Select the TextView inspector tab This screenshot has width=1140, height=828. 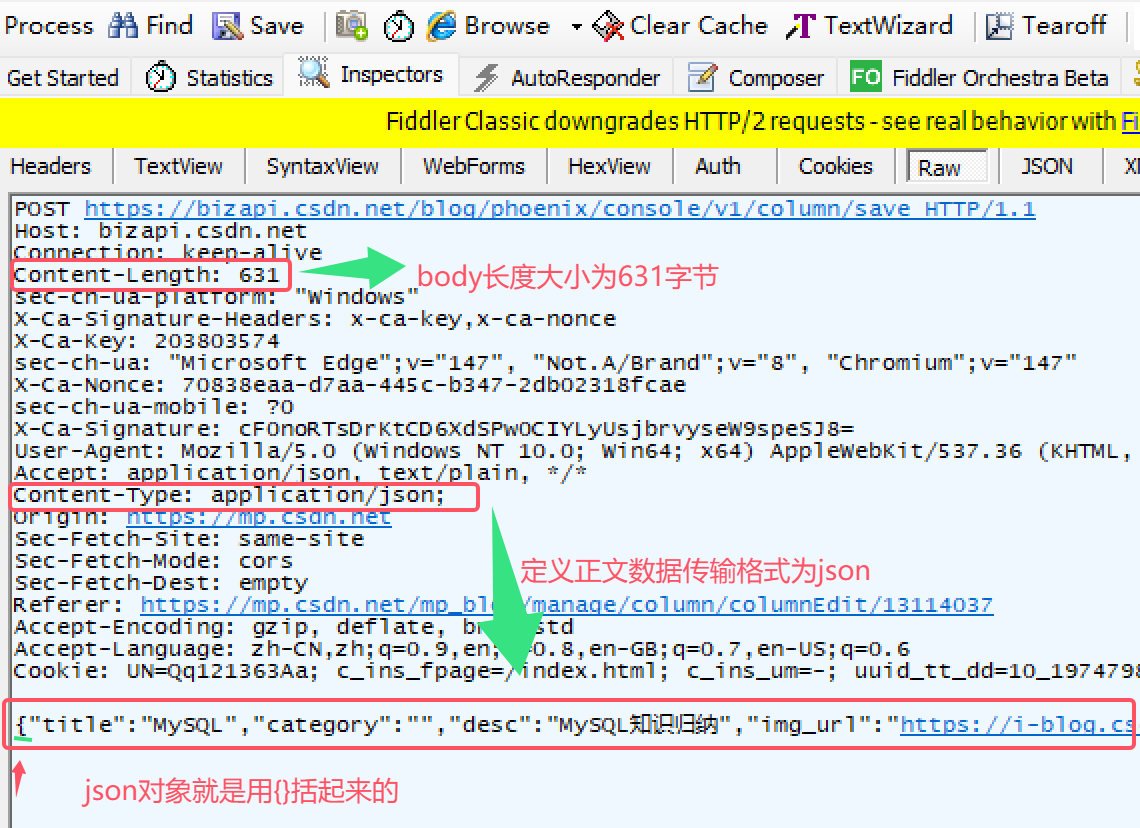pos(178,166)
